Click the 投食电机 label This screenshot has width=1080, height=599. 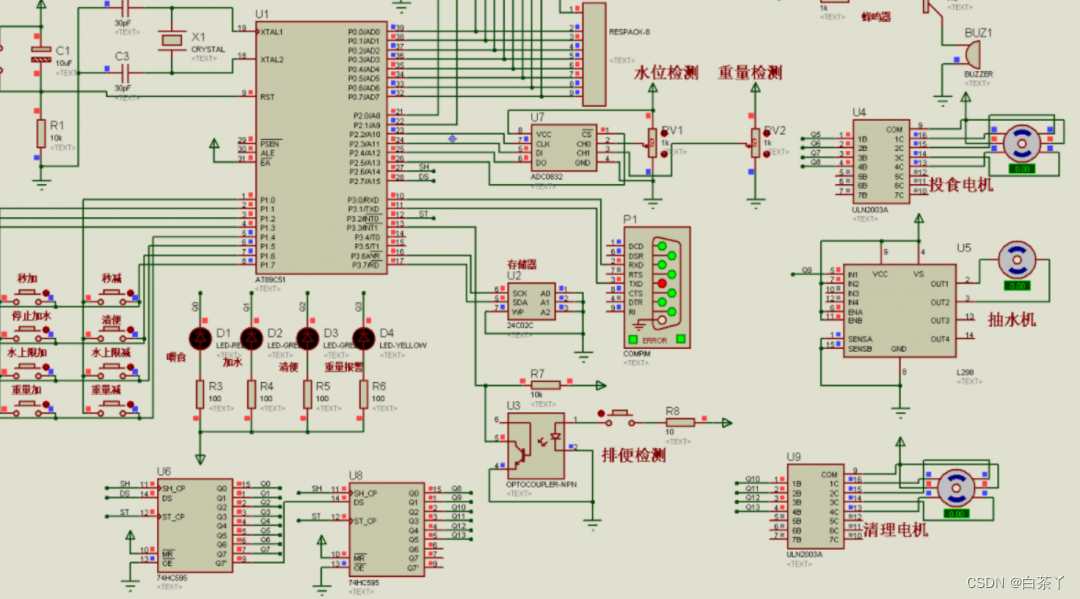tap(962, 185)
